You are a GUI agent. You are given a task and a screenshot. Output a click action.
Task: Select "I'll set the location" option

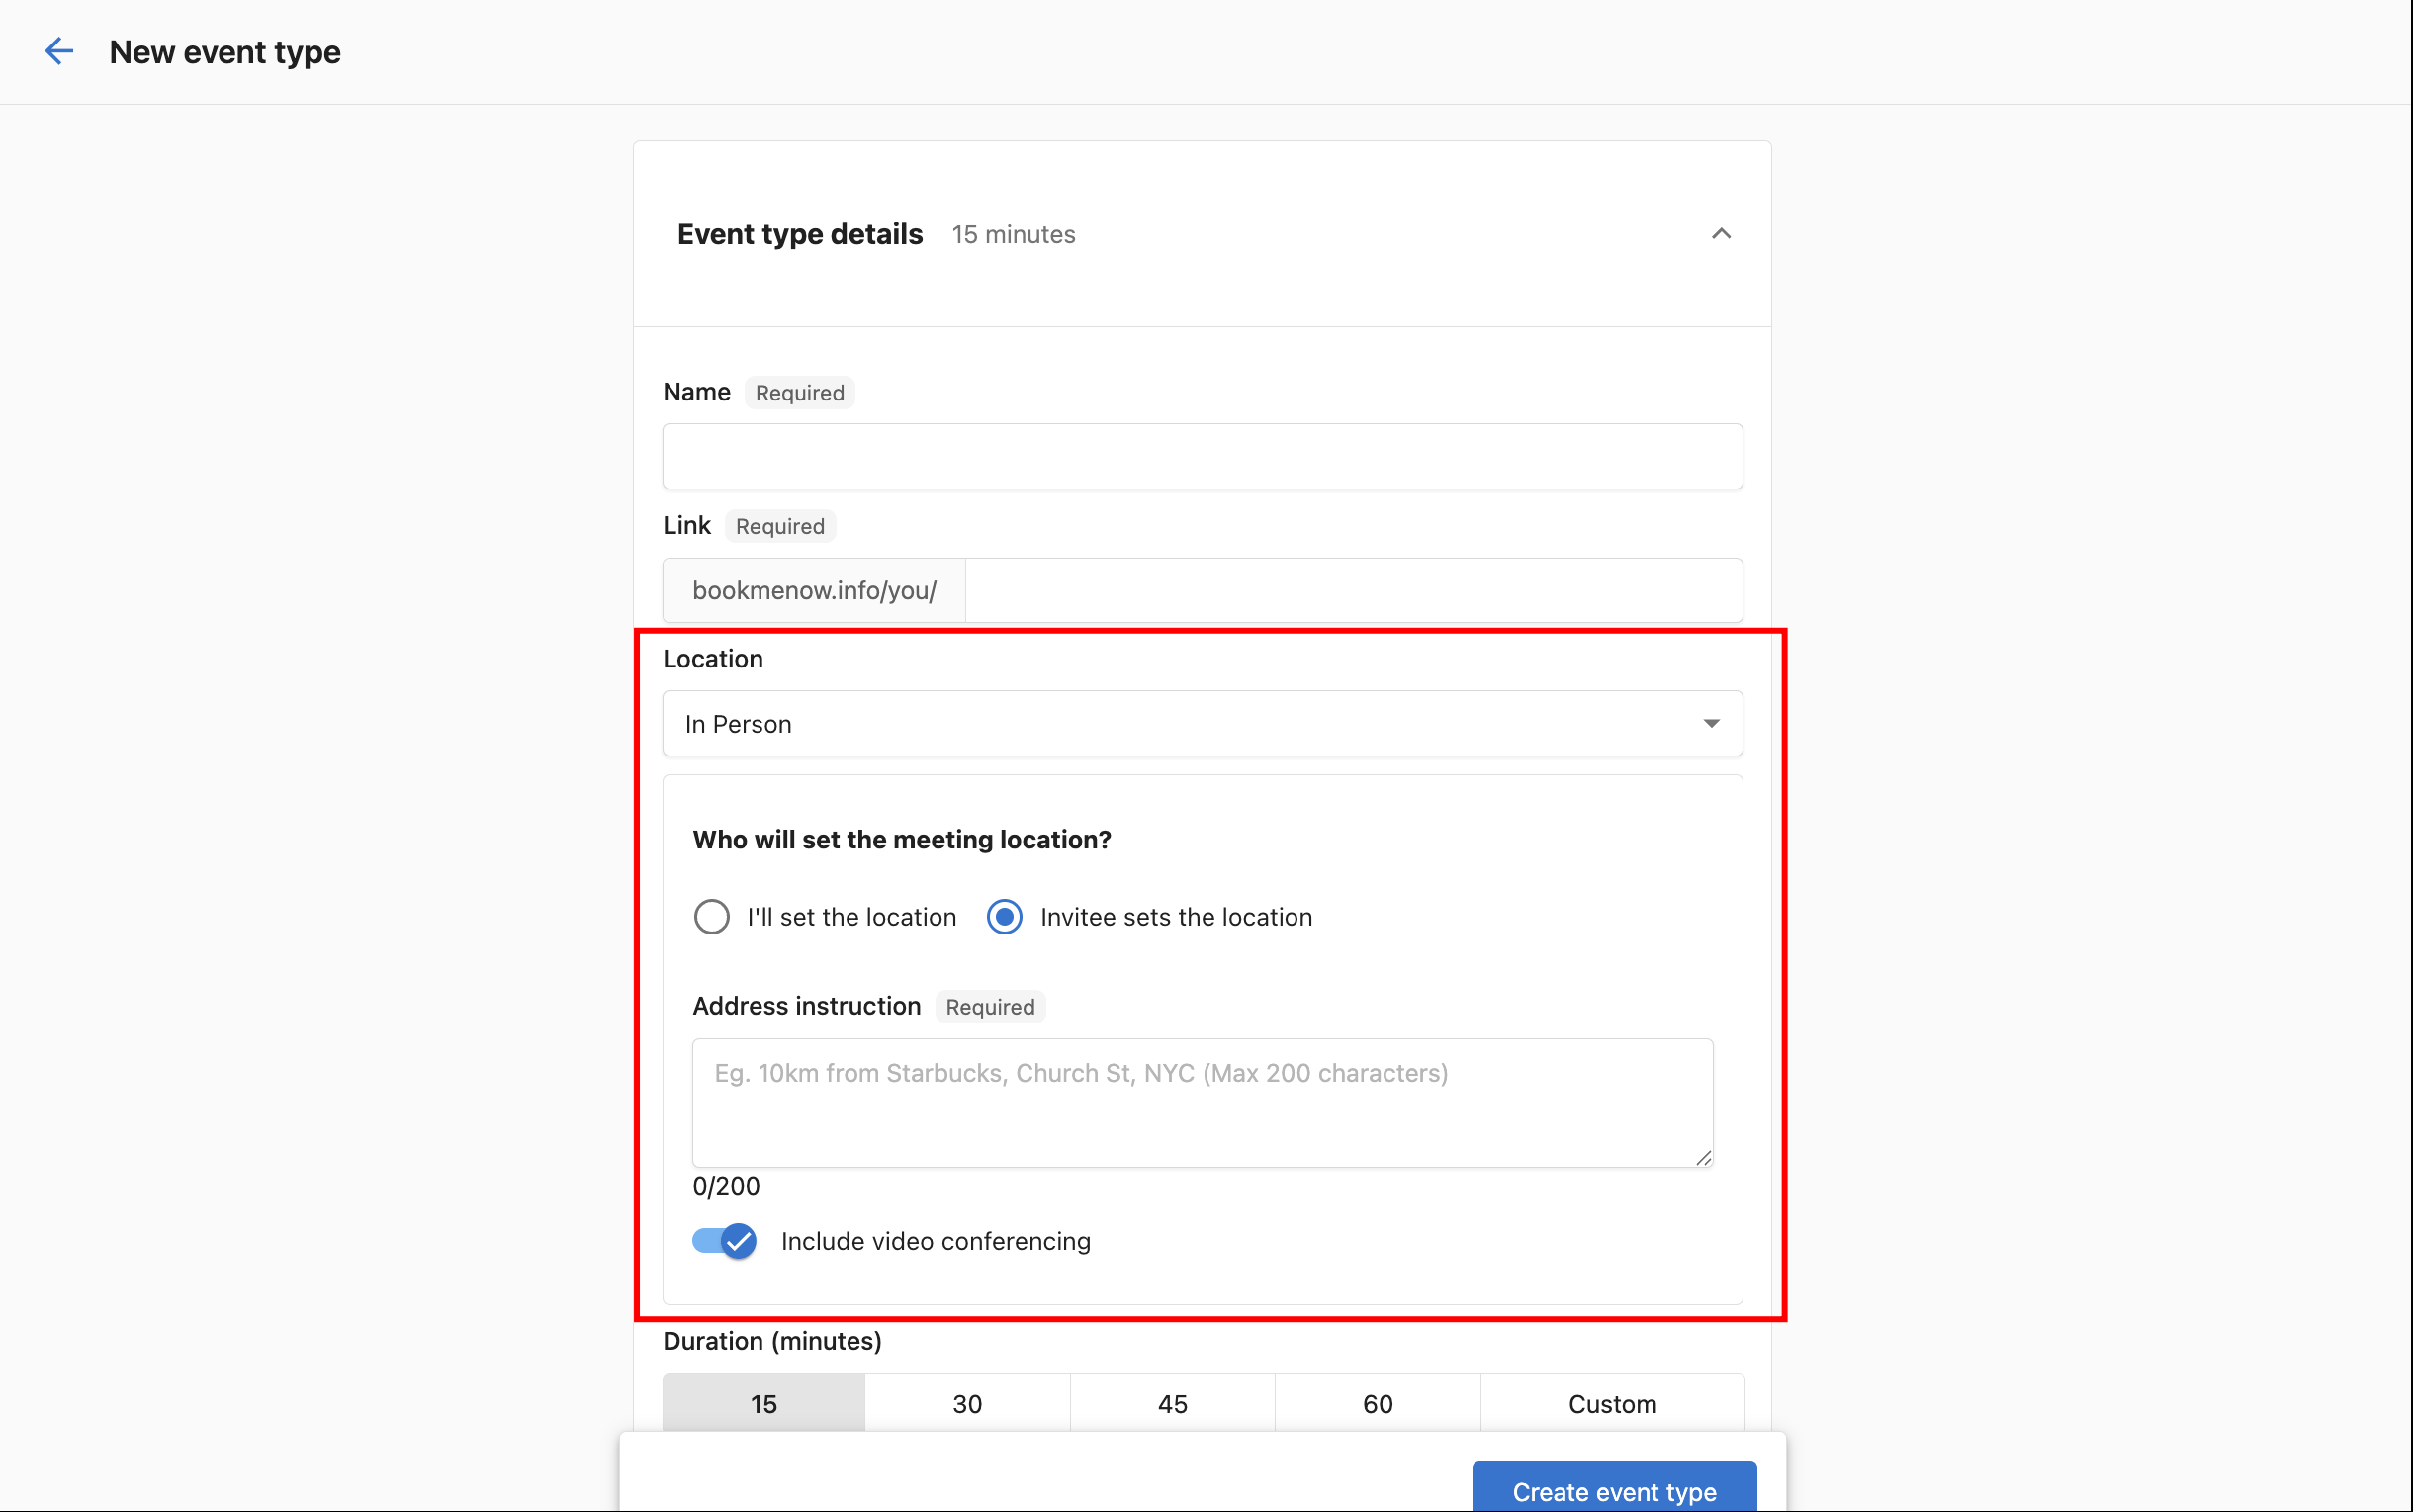(711, 916)
